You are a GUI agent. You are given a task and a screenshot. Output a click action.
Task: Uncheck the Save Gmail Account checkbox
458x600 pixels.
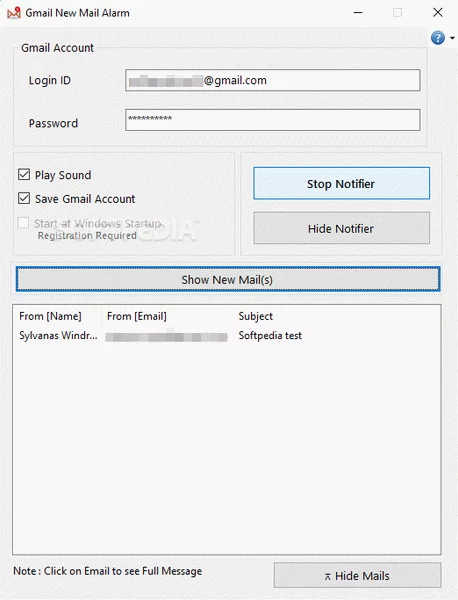click(24, 199)
